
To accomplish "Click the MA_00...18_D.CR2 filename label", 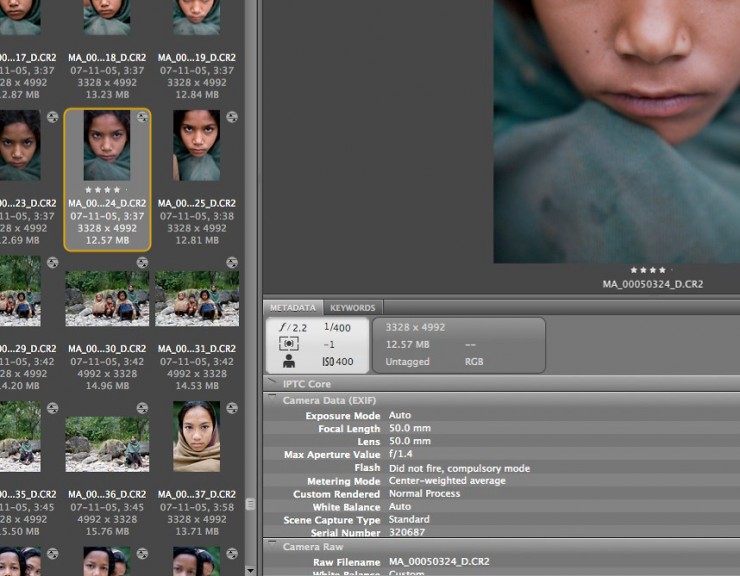I will pos(107,58).
